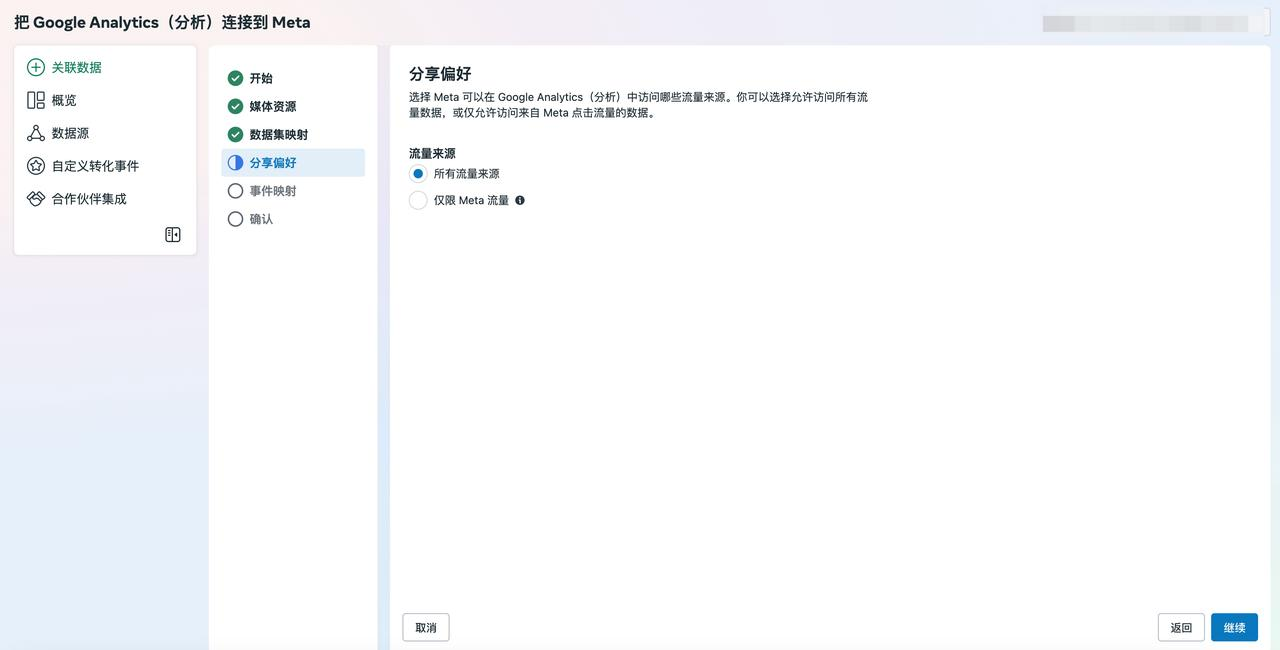Click the info icon beside 仅限 Meta 流量
This screenshot has height=650, width=1280.
520,201
